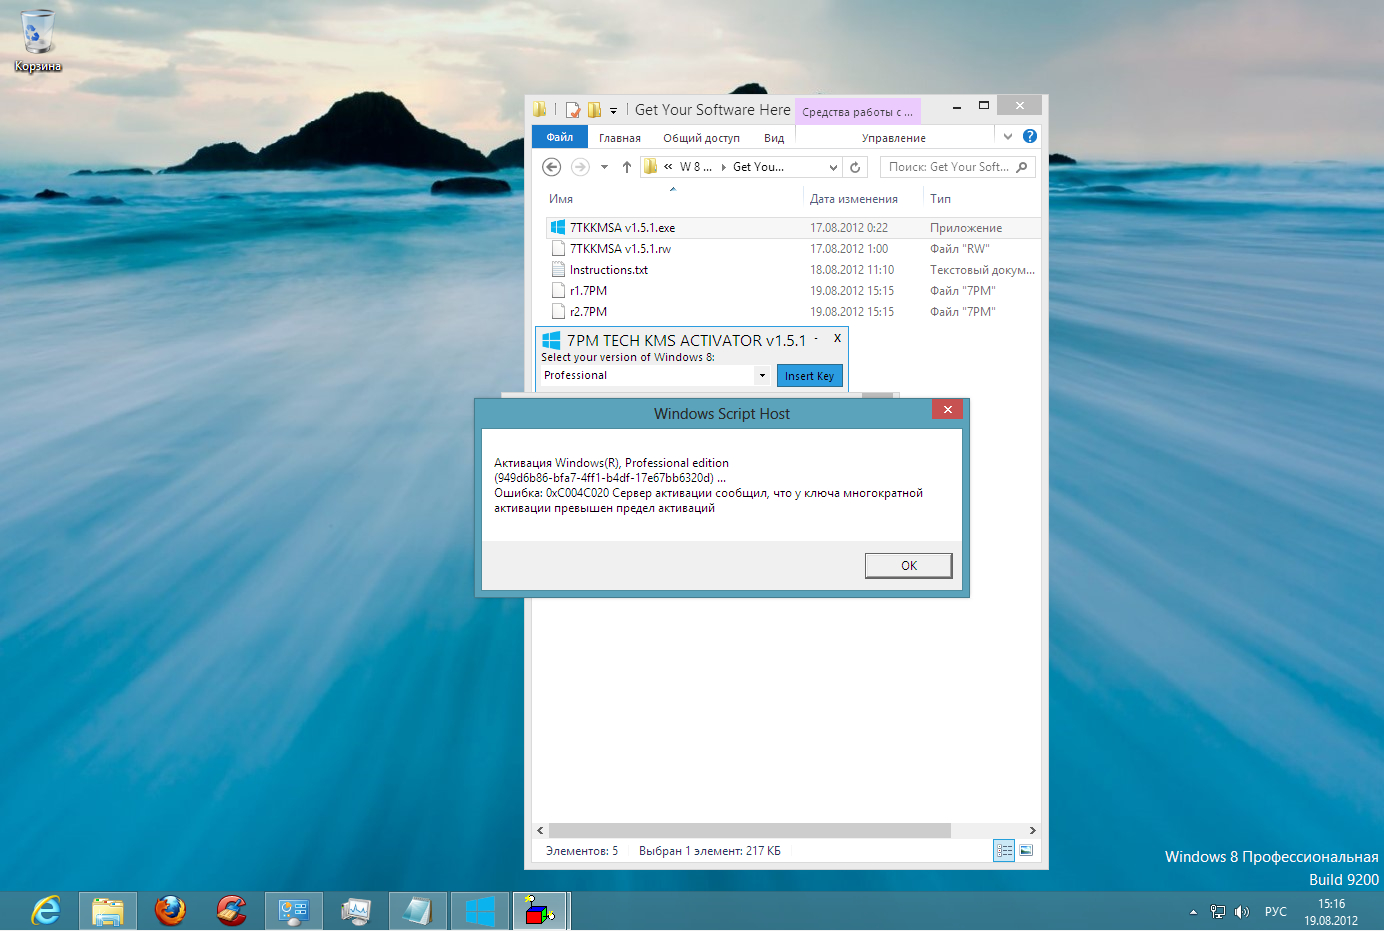Switch to large icons view button

[x=1026, y=851]
